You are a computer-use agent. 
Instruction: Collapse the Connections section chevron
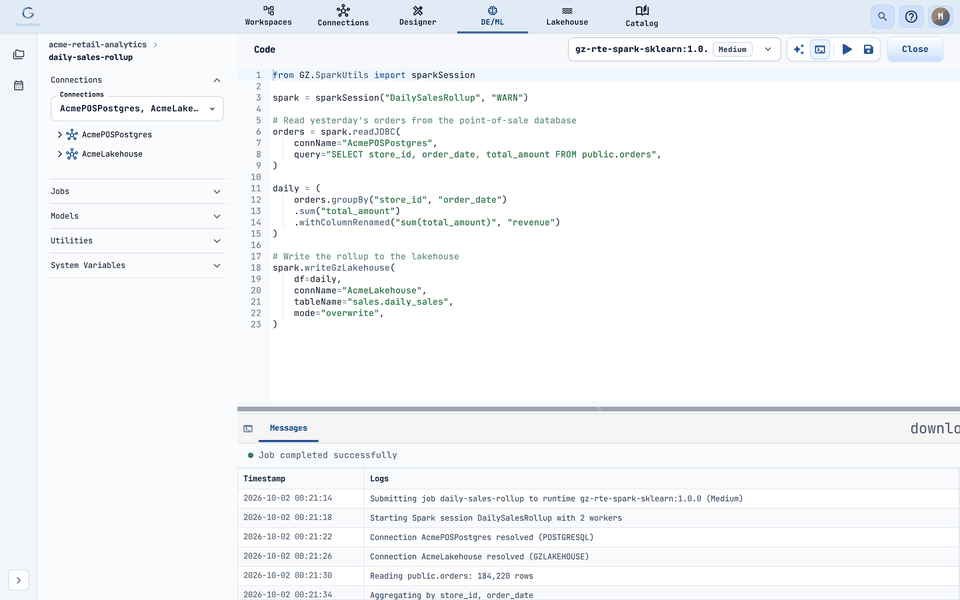tap(217, 80)
